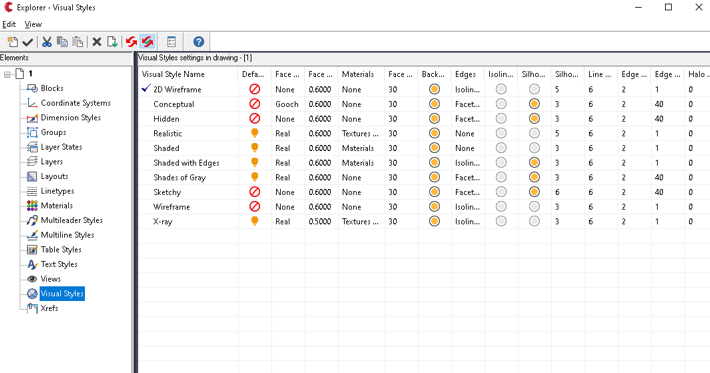Toggle Background for the 2D Wireframe row
The height and width of the screenshot is (373, 710).
[434, 89]
